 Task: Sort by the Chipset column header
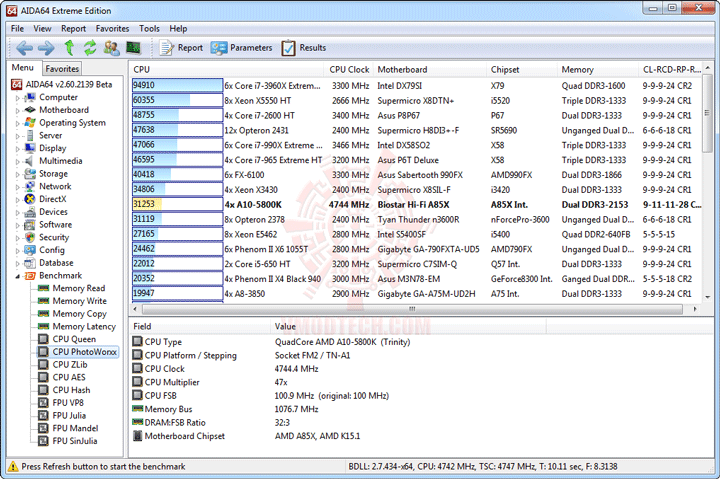523,69
